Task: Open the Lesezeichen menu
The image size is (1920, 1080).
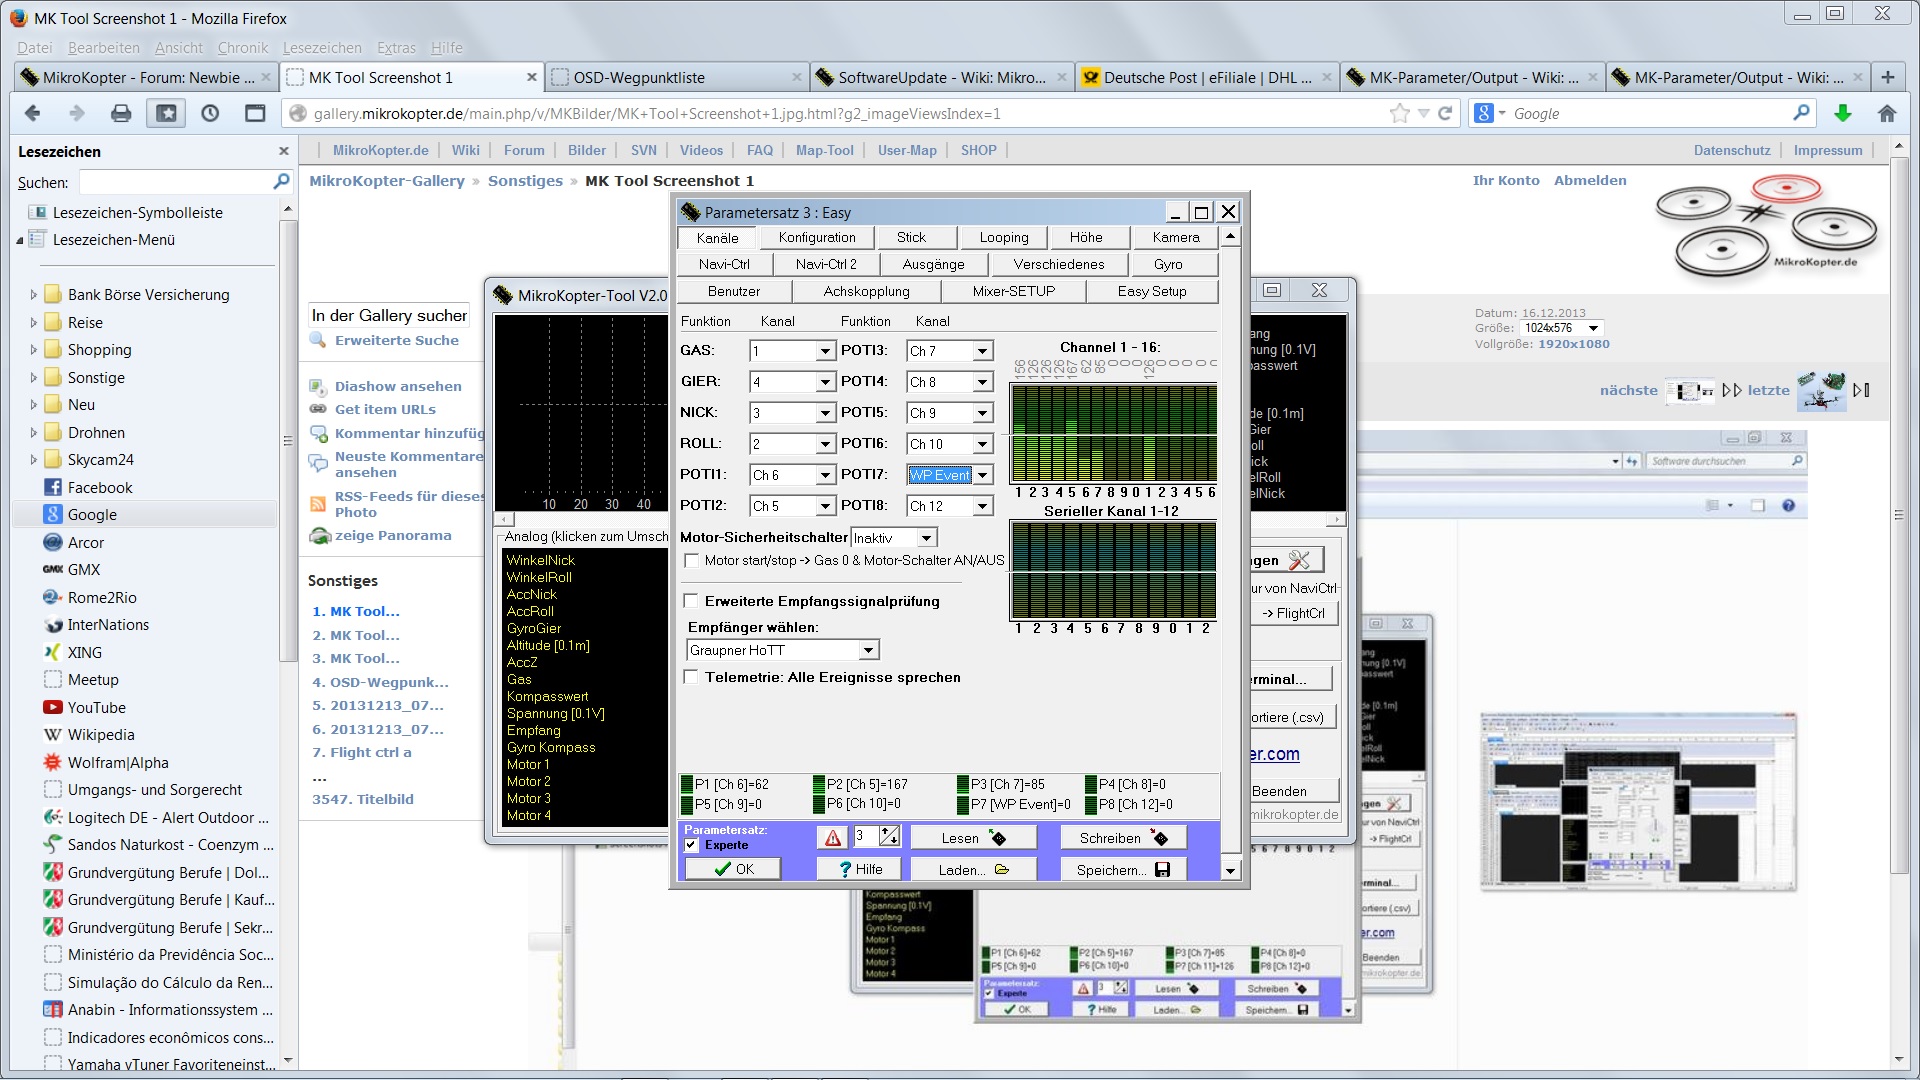Action: click(322, 47)
